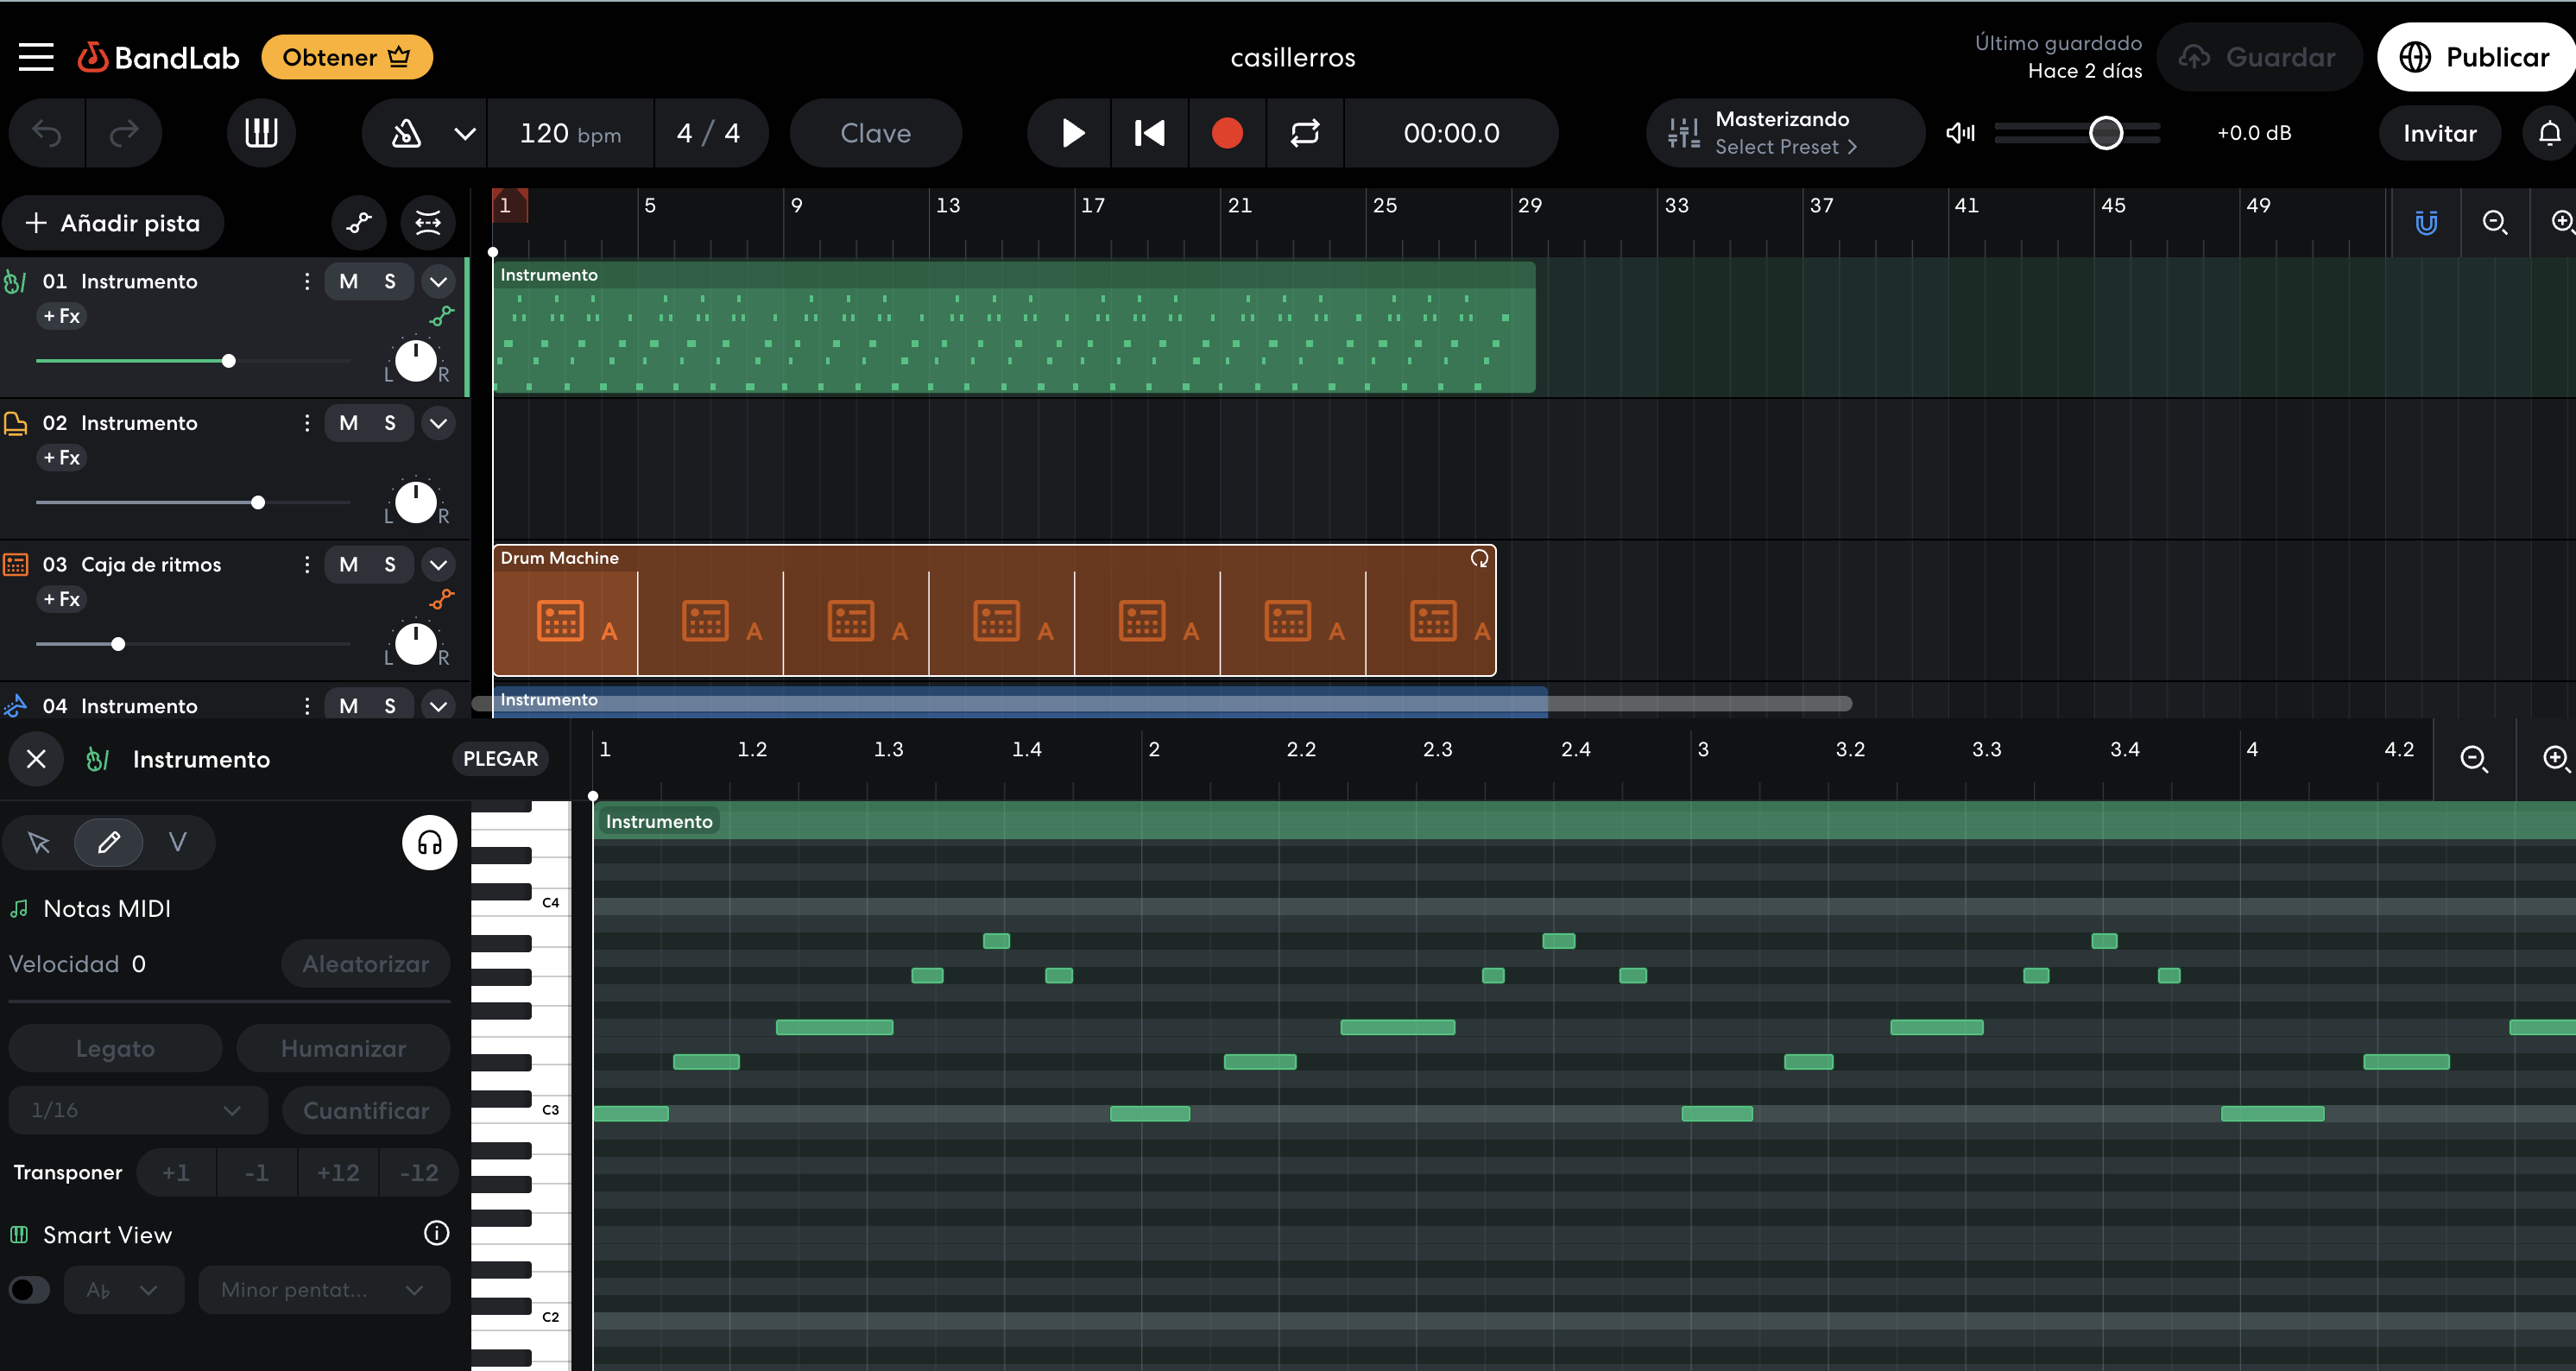The height and width of the screenshot is (1371, 2576).
Task: Open track 03 three-dot options menu
Action: click(x=306, y=564)
